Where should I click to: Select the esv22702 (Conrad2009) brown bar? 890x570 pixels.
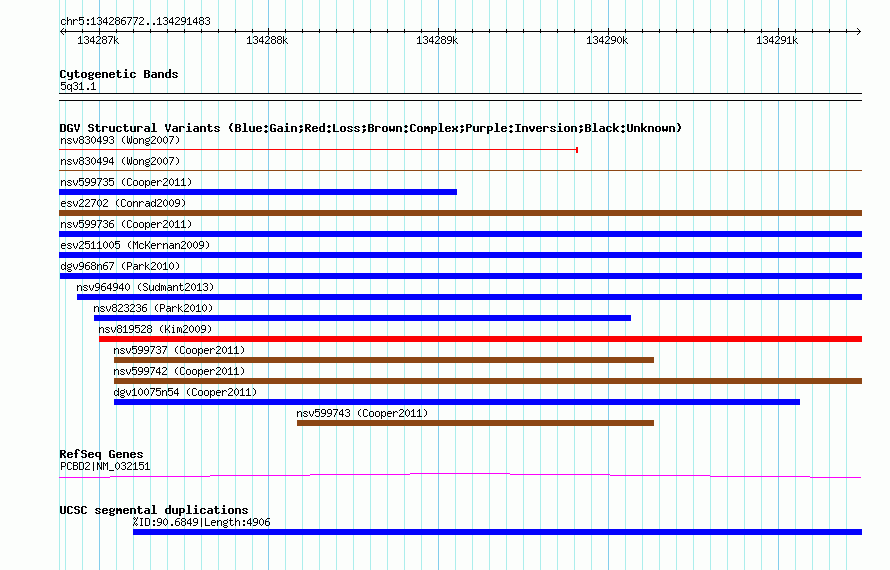point(460,213)
